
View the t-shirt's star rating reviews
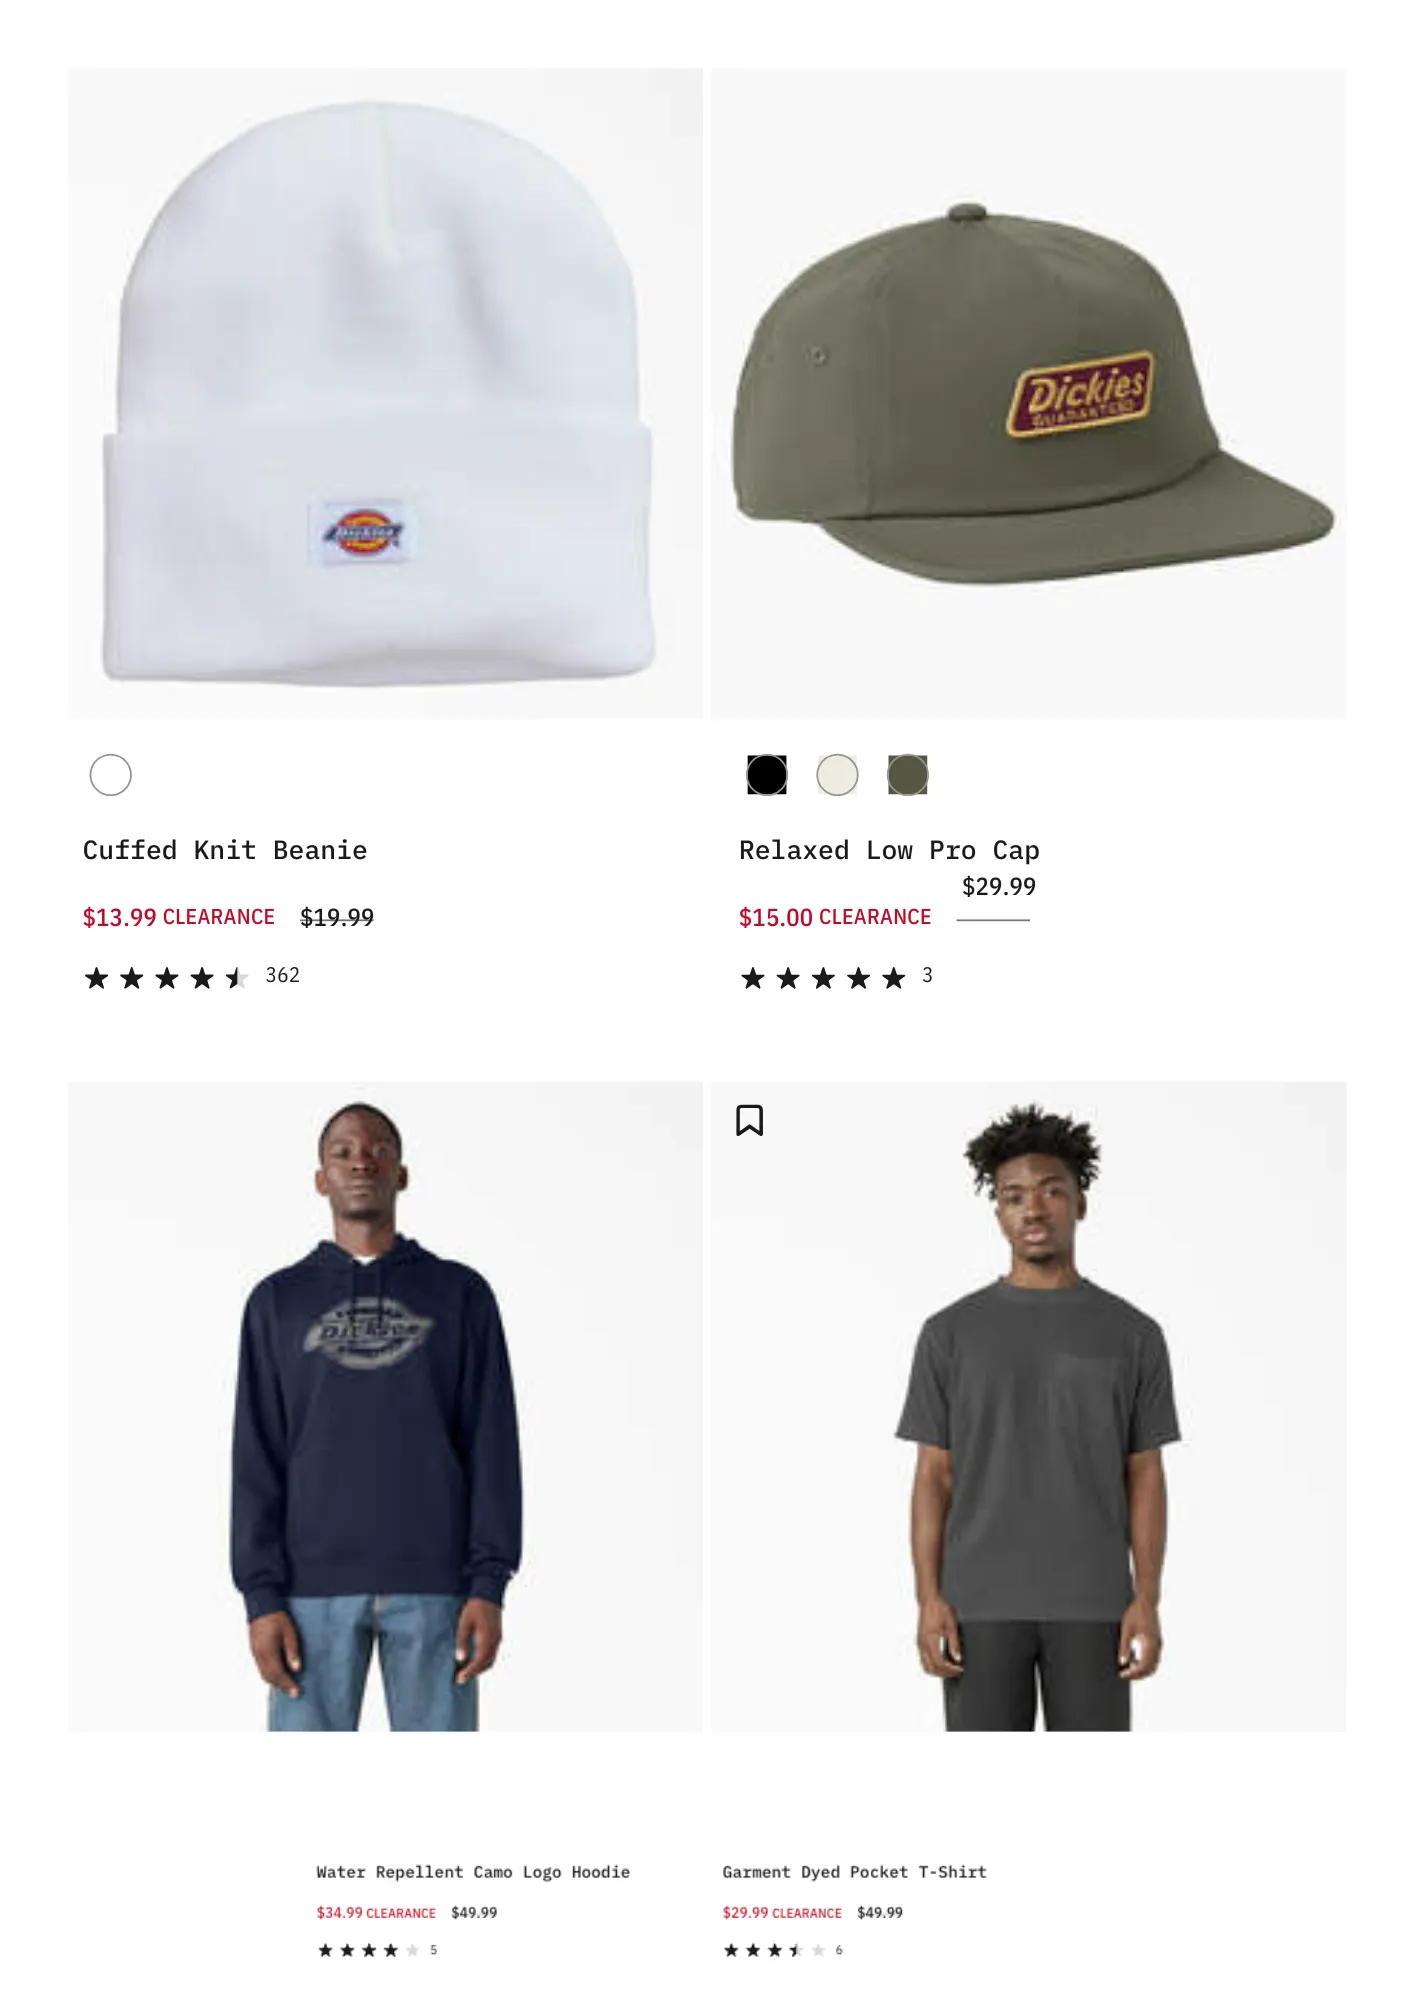(x=783, y=1950)
